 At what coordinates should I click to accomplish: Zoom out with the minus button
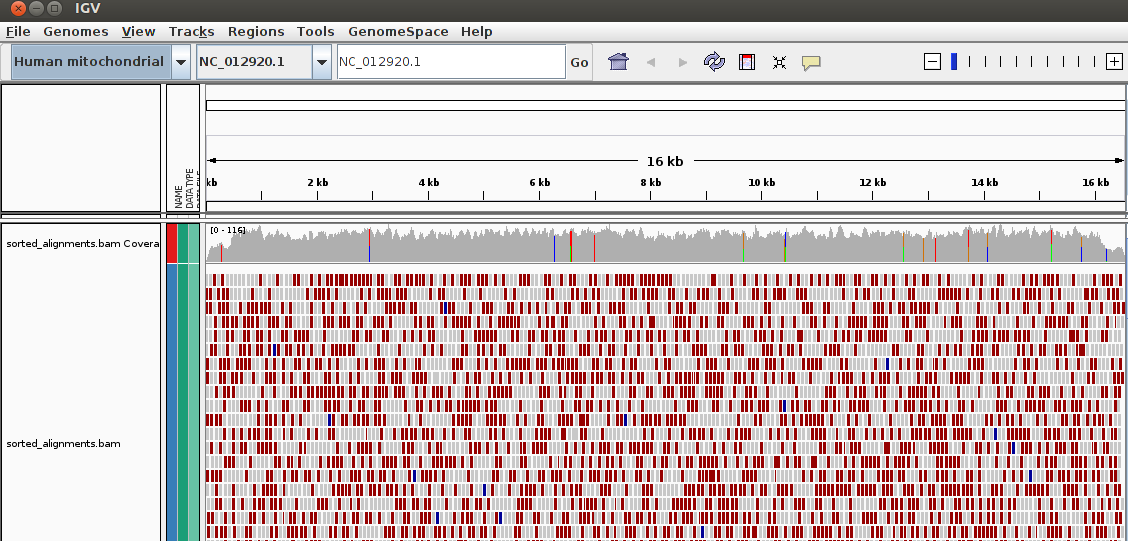click(x=932, y=62)
